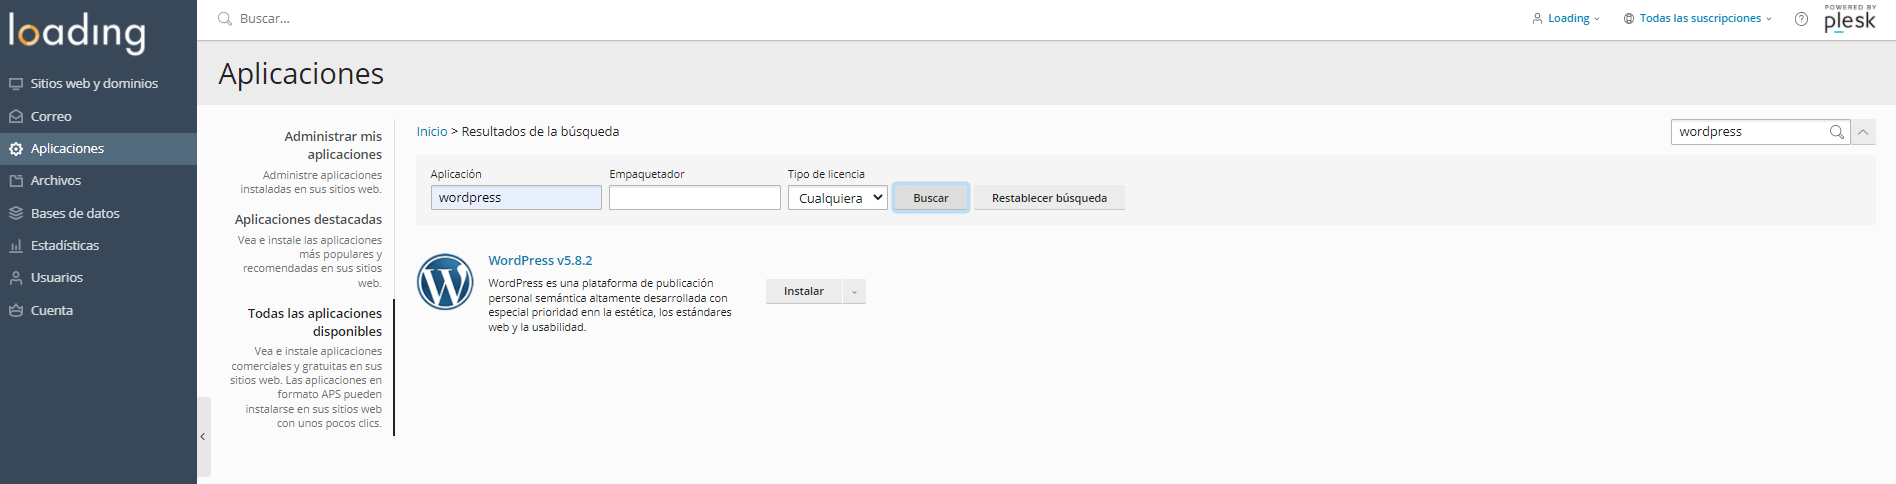This screenshot has height=484, width=1896.
Task: Focus the wordpress quick search box
Action: (1749, 132)
